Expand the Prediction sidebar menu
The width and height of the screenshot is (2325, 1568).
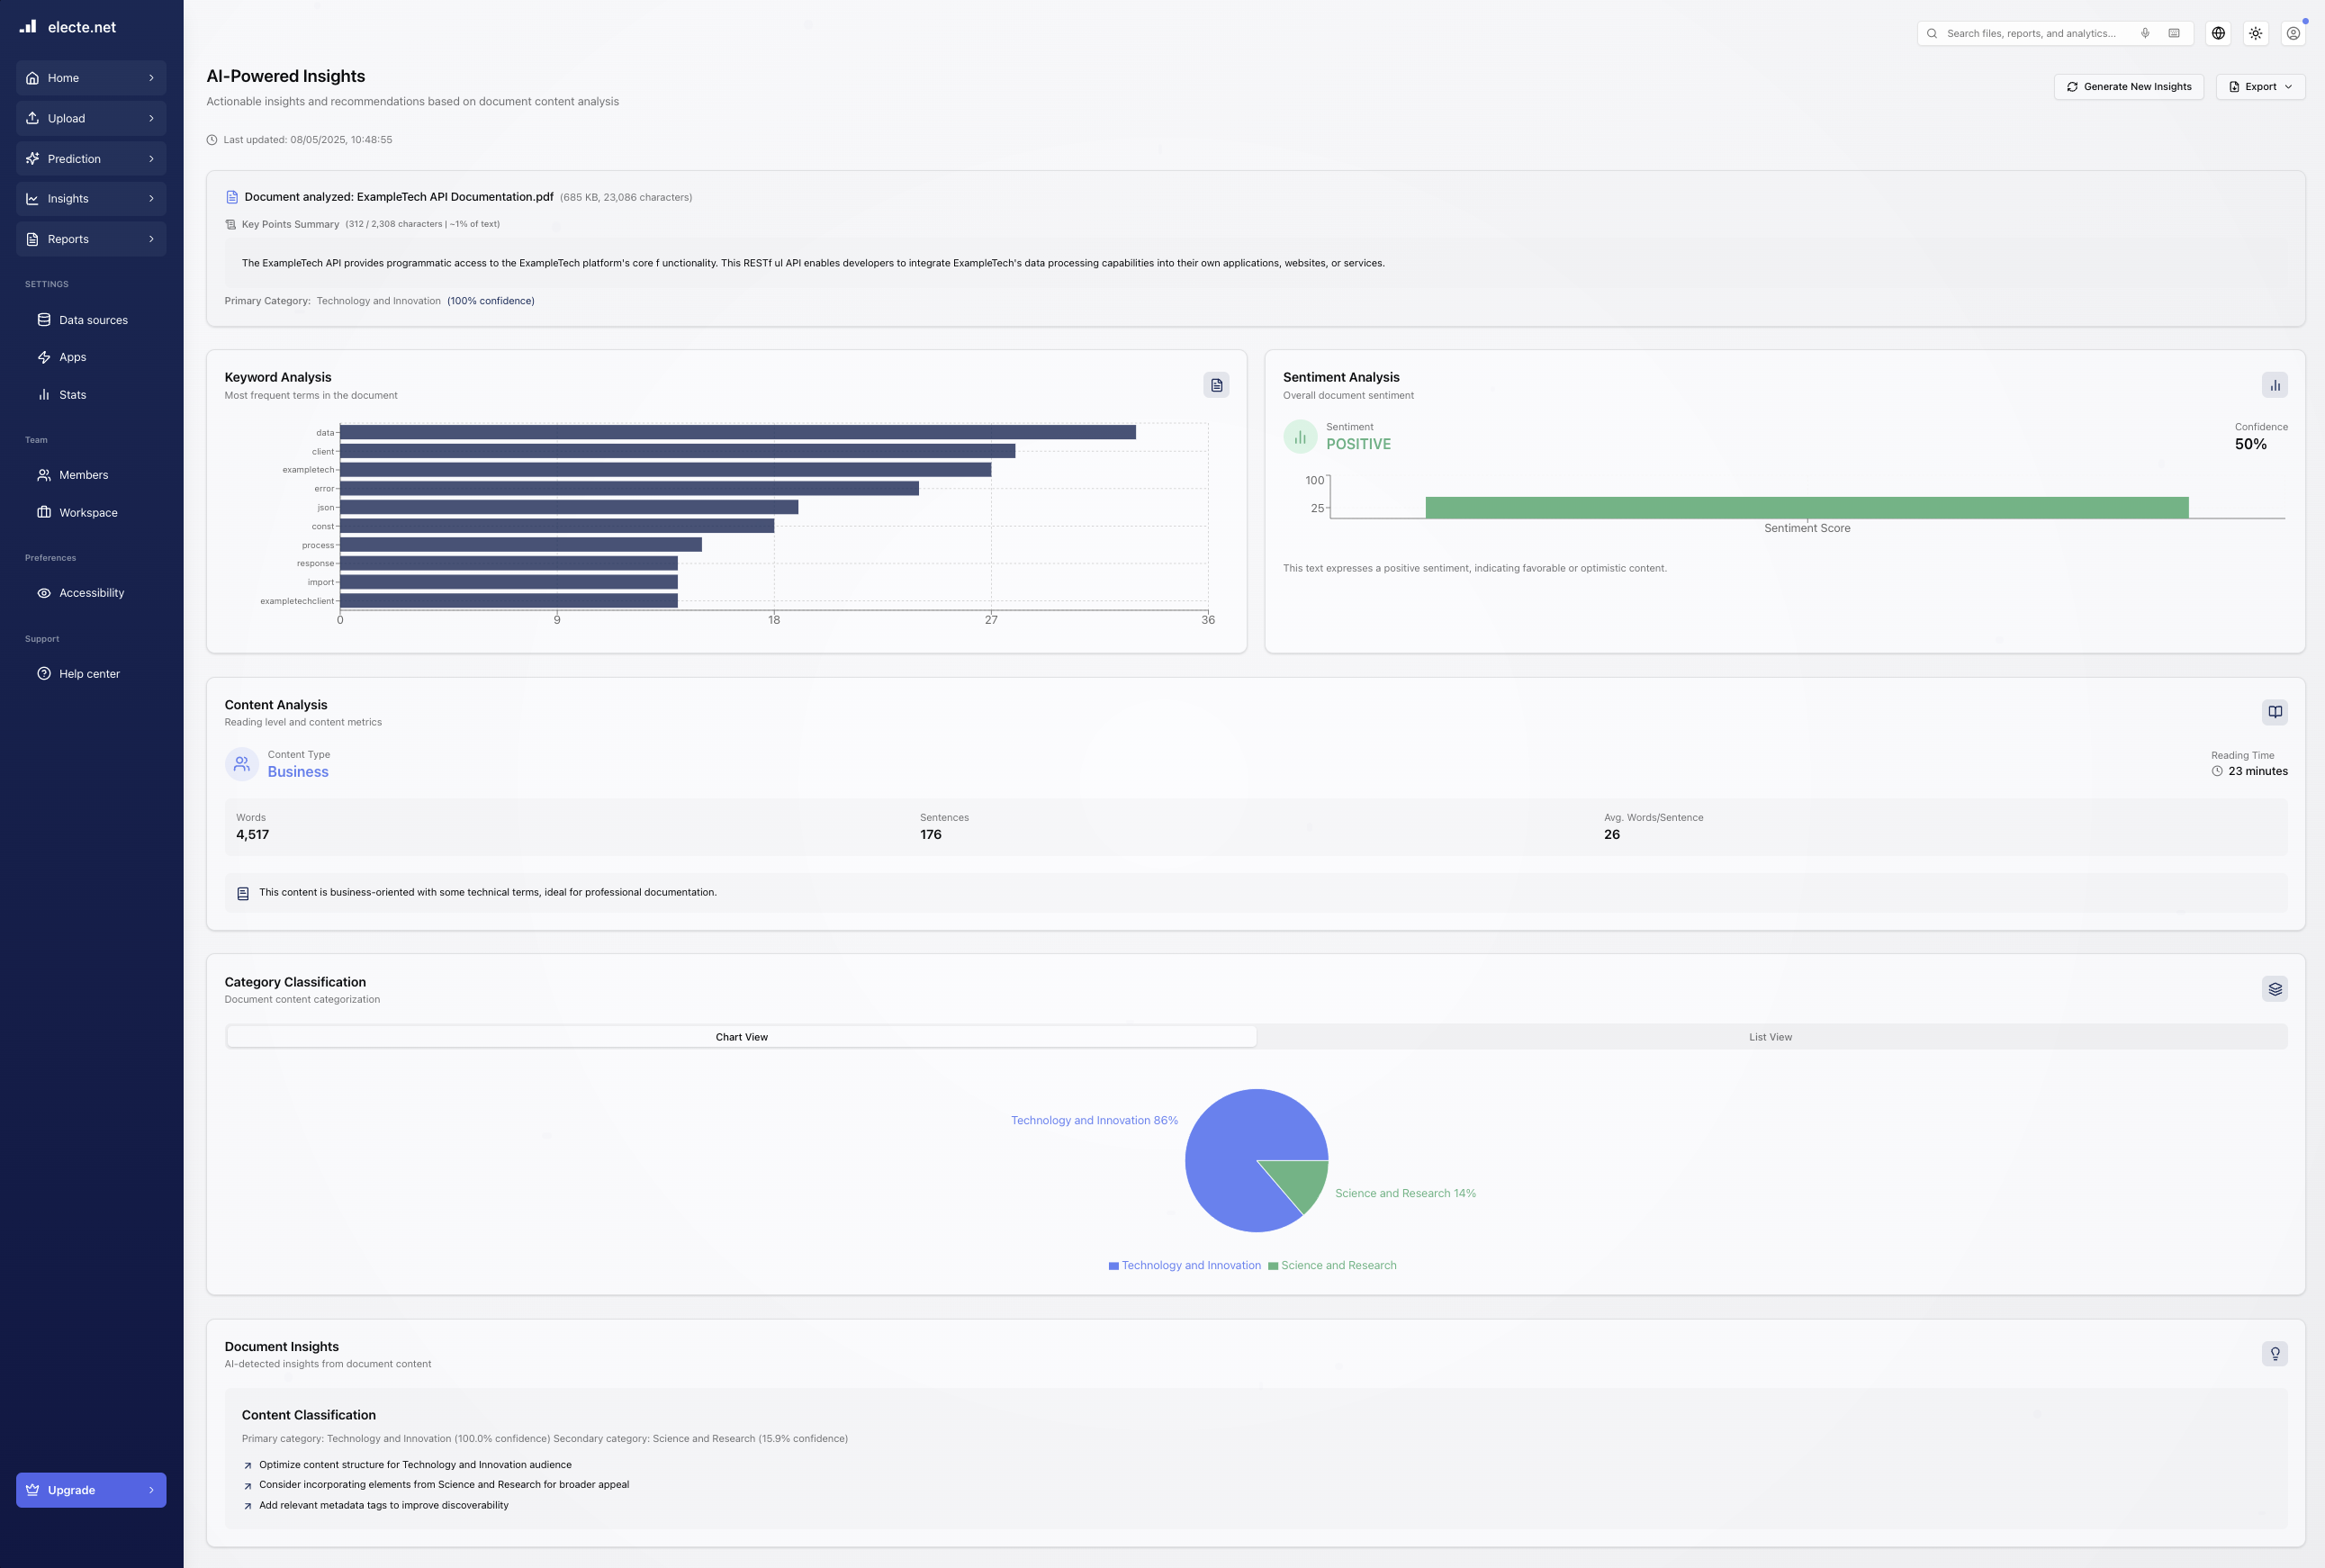coord(91,159)
